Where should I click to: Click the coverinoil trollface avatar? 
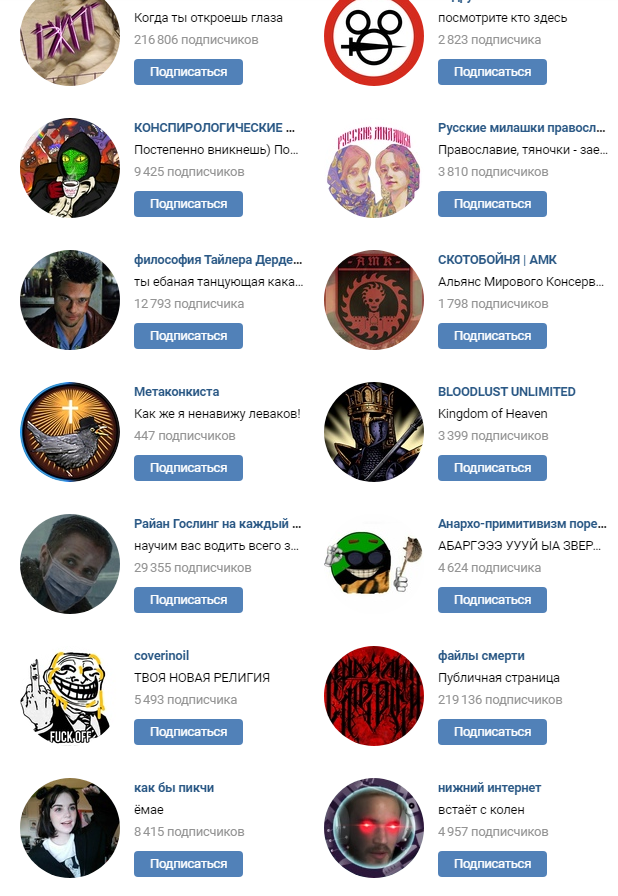[70, 696]
